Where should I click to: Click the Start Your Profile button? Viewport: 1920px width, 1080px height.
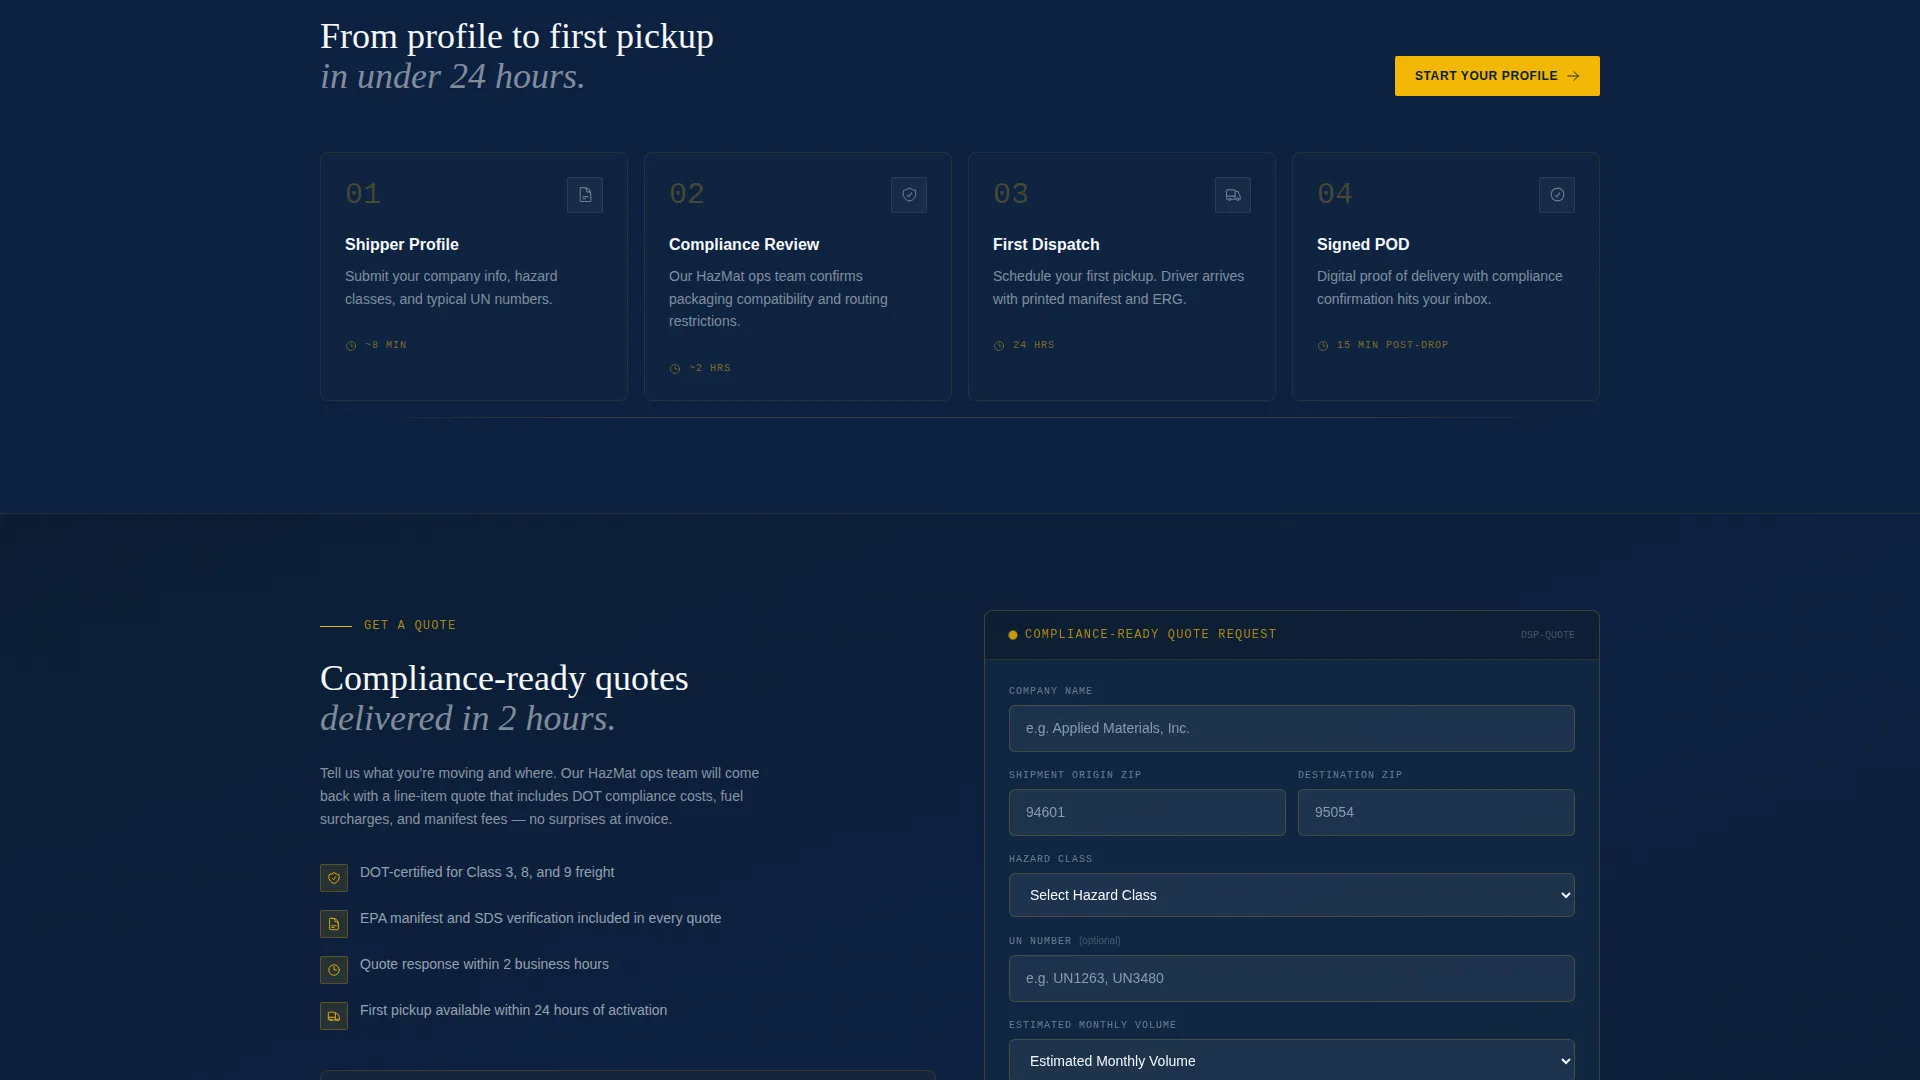(1497, 76)
